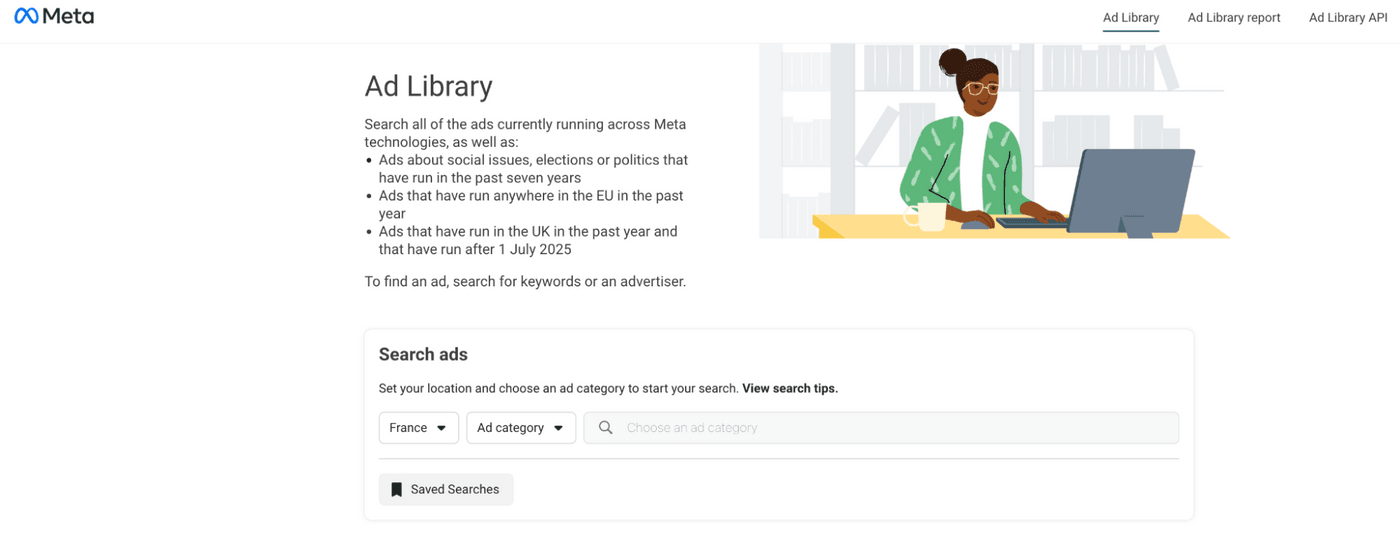Viewport: 1400px width, 544px height.
Task: Click the 'Search ads' section heading
Action: pos(423,355)
